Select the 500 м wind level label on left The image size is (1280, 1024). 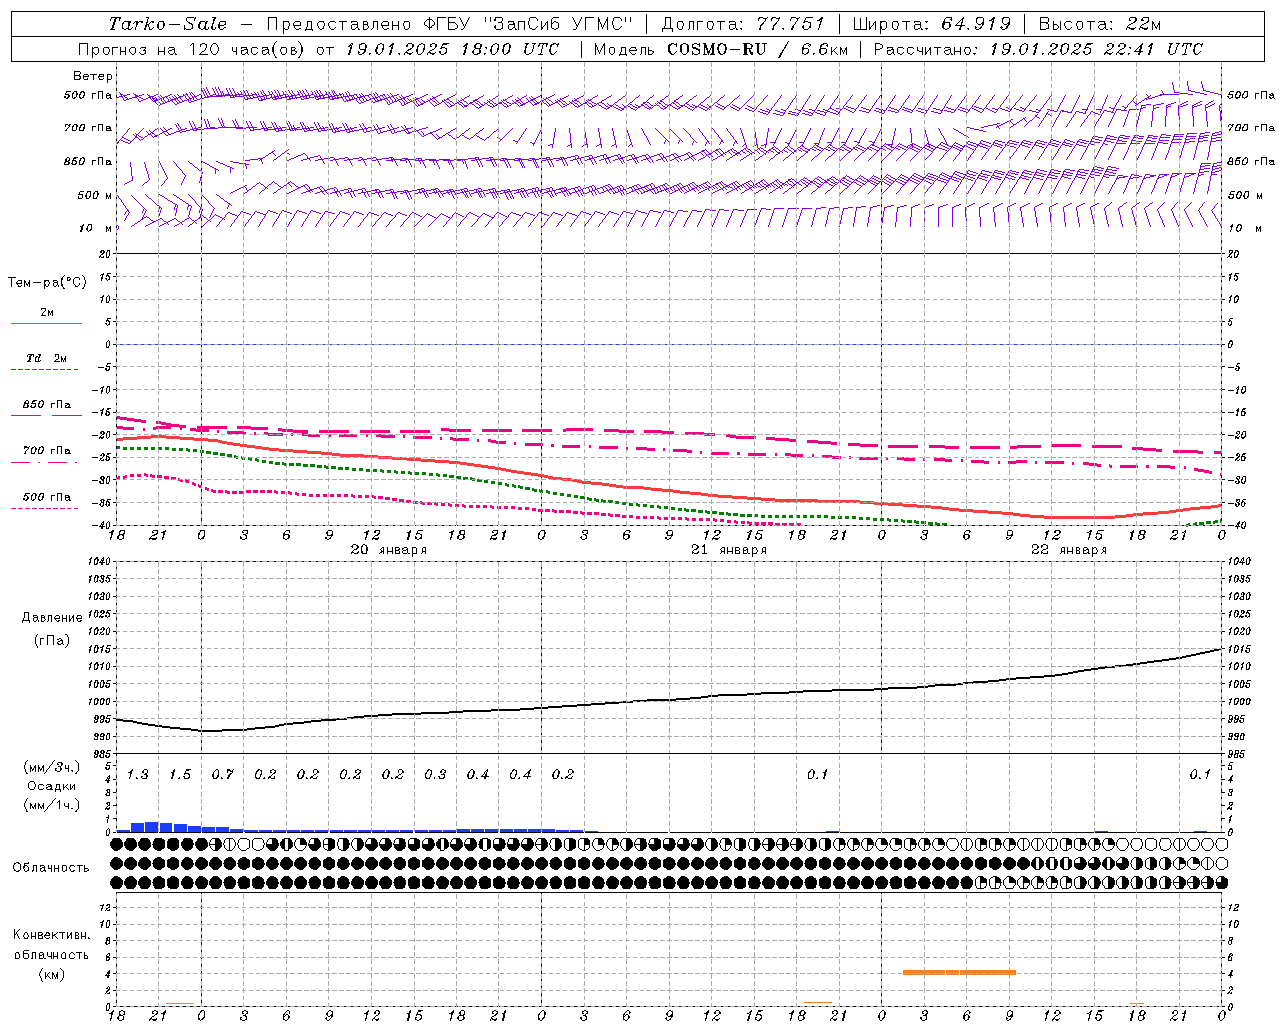95,195
